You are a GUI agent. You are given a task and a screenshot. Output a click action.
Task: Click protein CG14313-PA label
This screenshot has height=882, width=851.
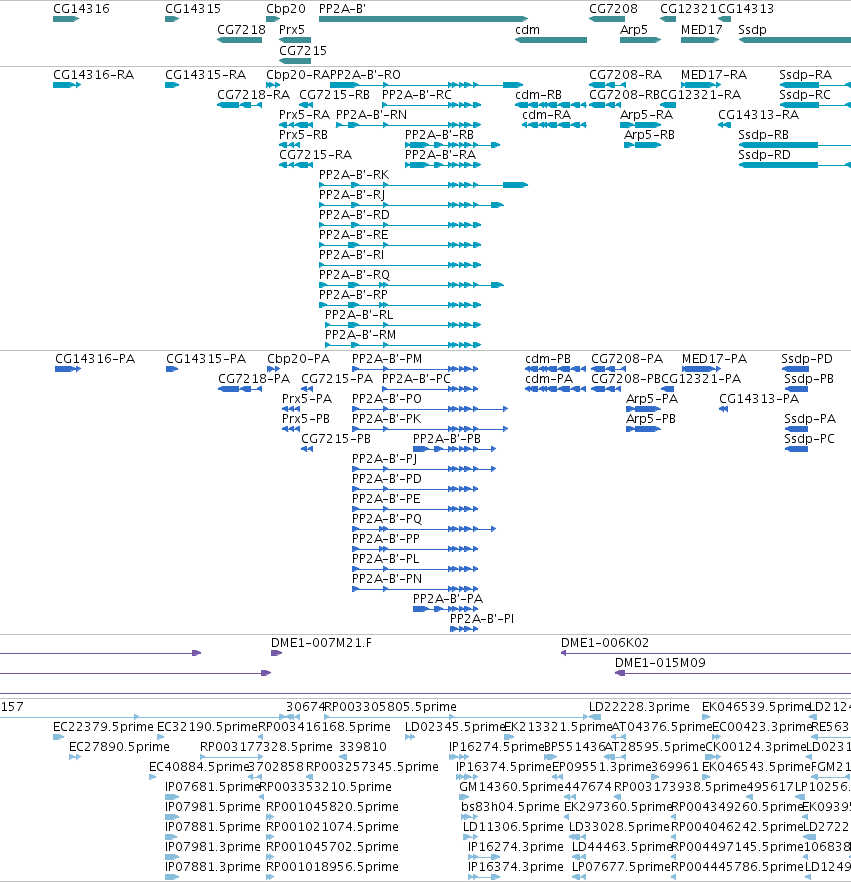(759, 399)
